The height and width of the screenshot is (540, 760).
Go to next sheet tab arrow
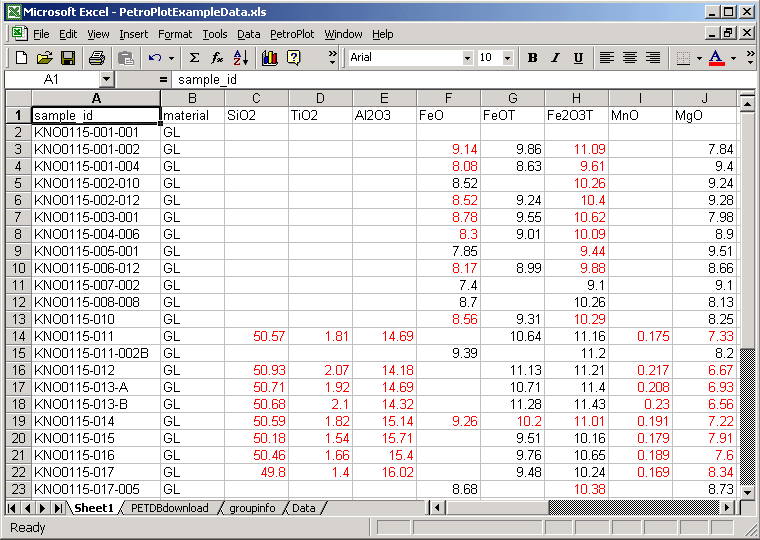point(43,508)
